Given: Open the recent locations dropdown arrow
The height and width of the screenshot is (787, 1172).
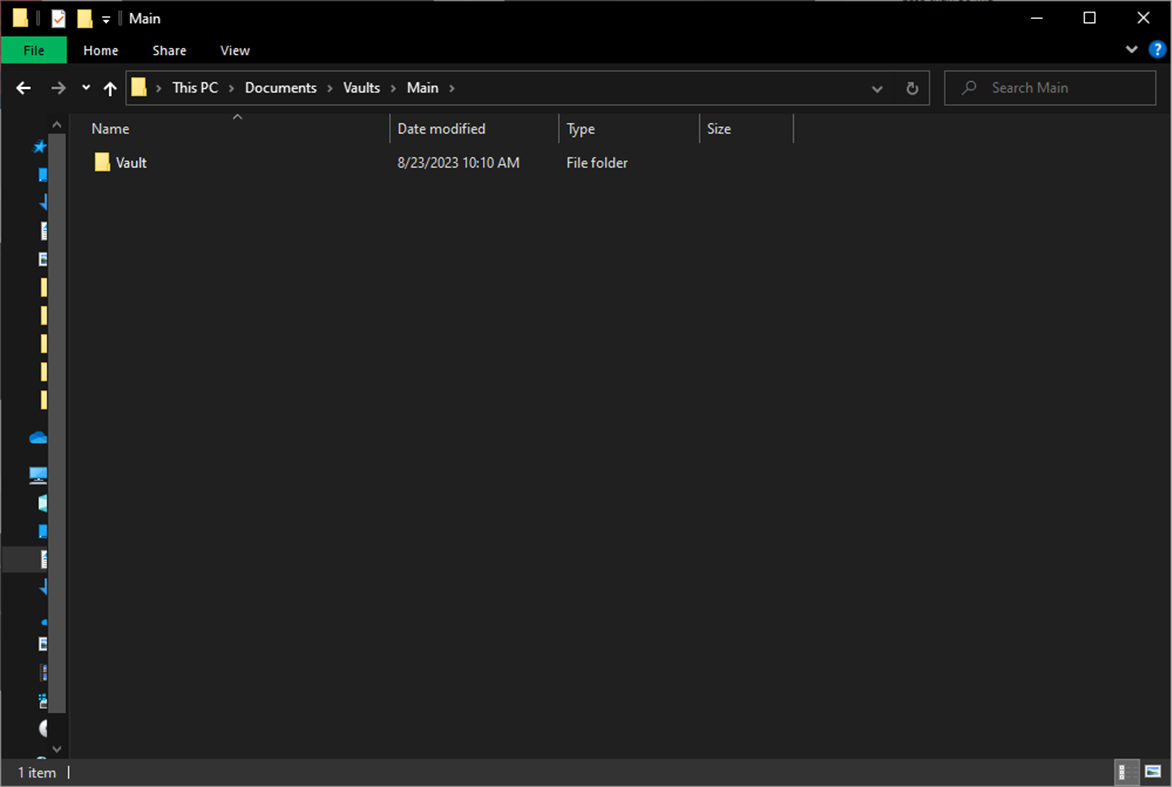Looking at the screenshot, I should tap(85, 88).
